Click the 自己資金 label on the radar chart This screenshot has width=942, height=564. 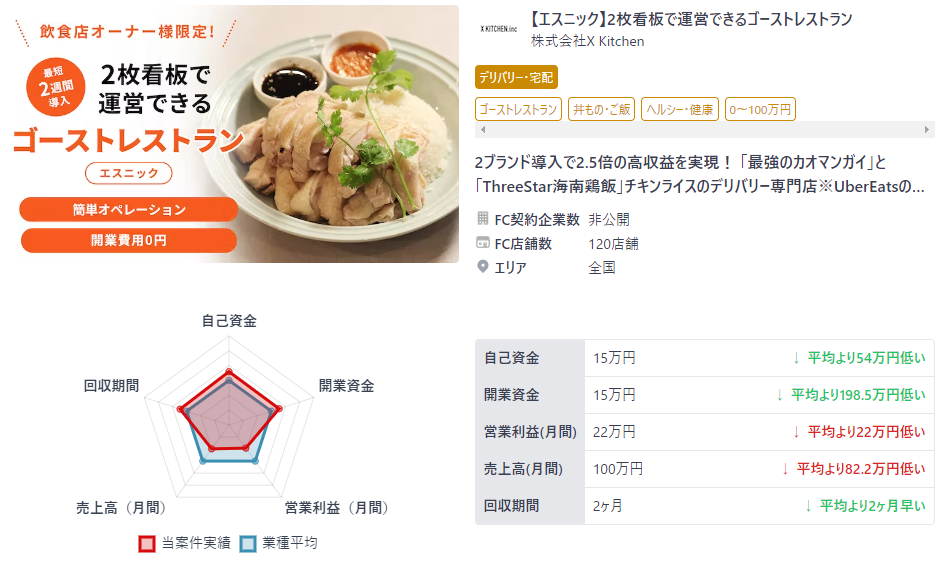pos(229,321)
